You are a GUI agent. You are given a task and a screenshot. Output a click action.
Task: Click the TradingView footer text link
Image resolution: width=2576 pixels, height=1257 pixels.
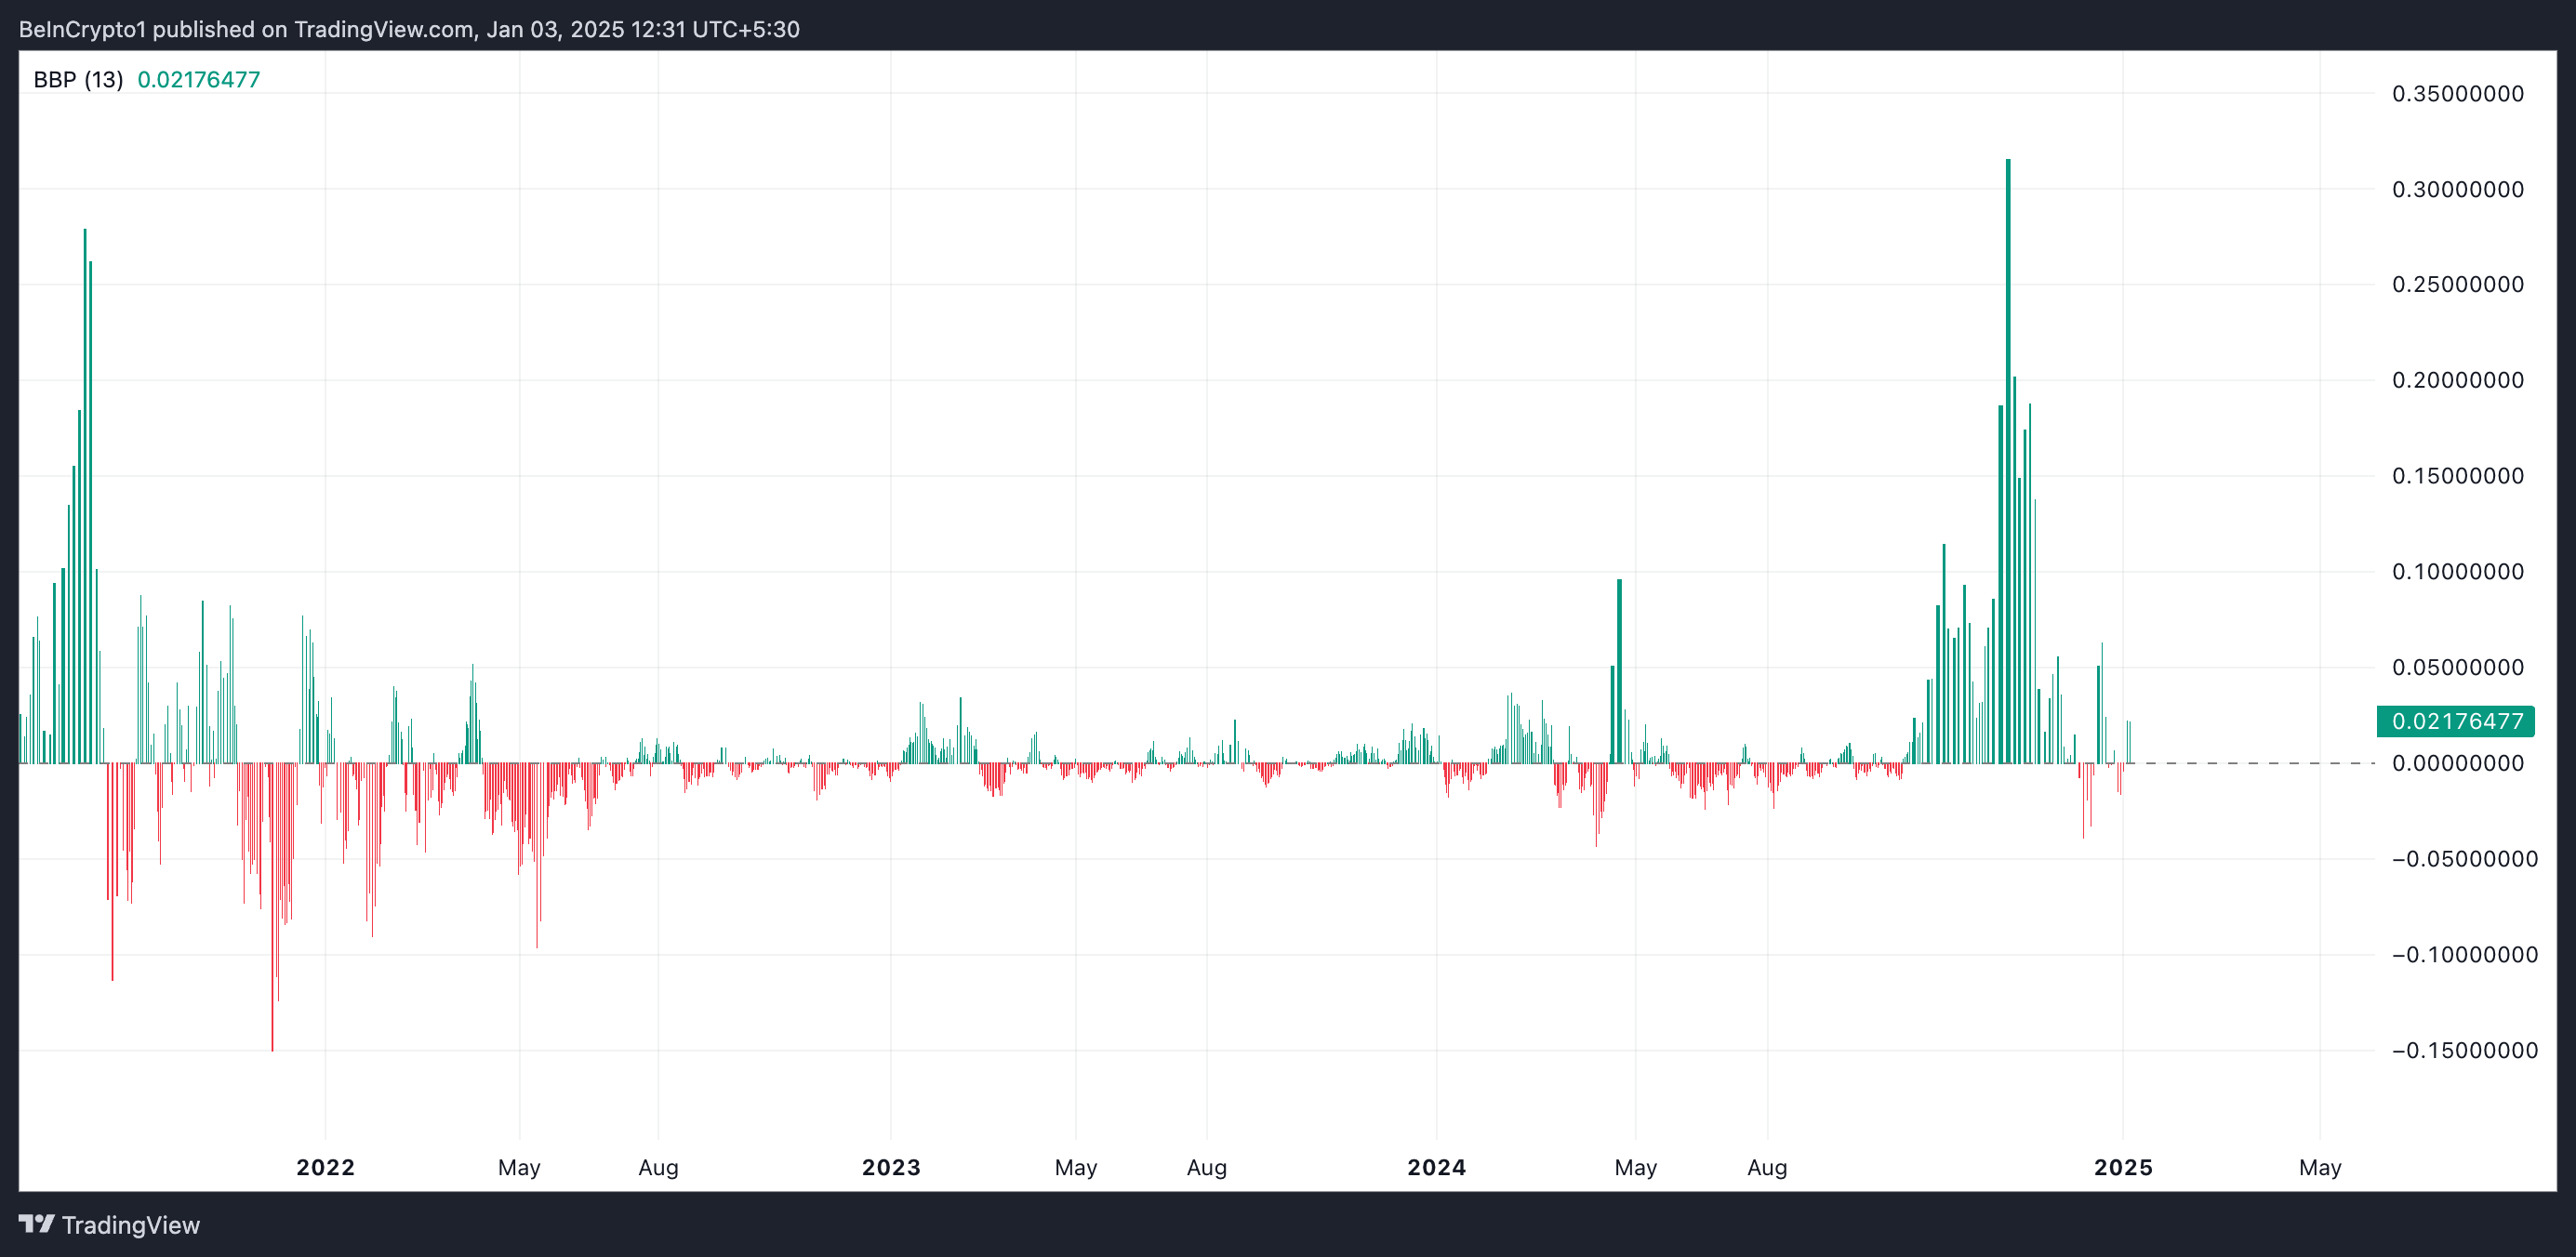(x=130, y=1225)
